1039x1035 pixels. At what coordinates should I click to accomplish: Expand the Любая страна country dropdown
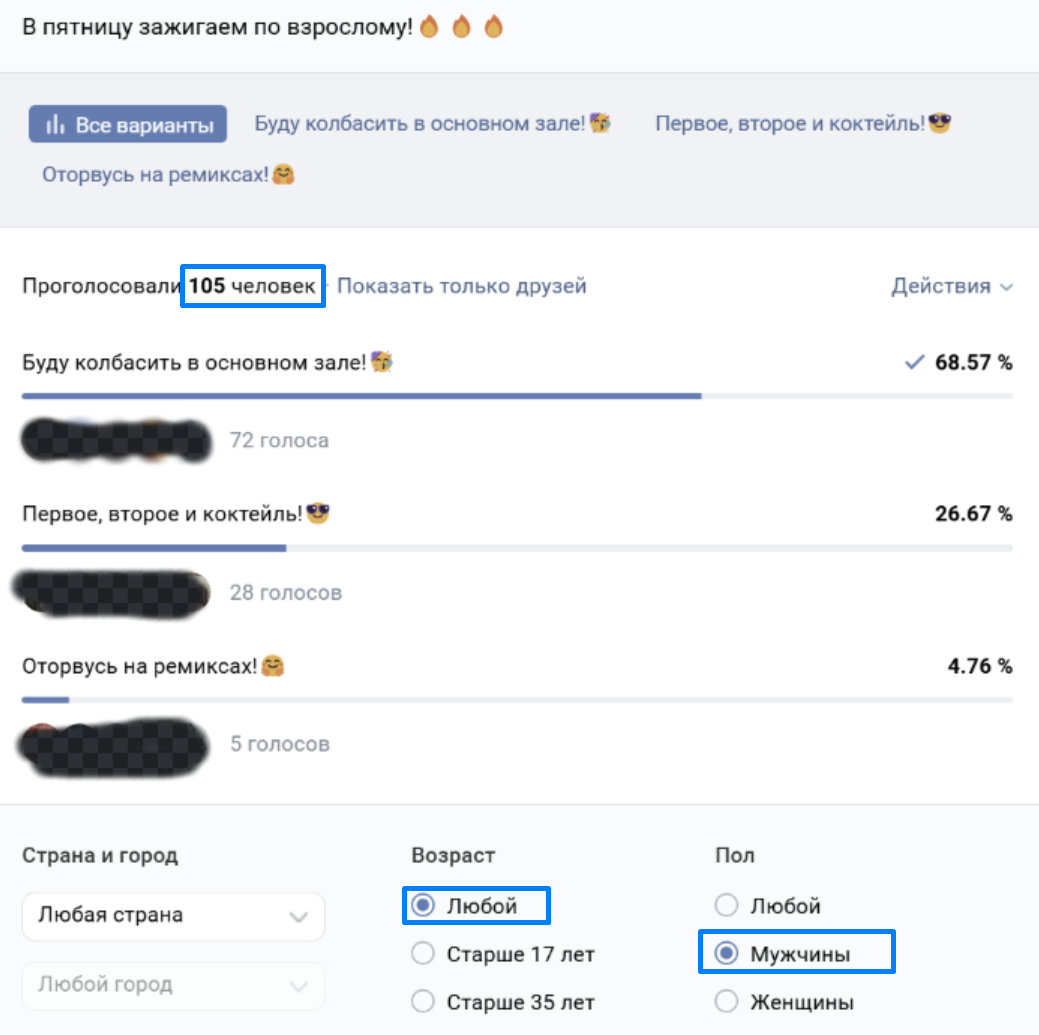coord(173,916)
